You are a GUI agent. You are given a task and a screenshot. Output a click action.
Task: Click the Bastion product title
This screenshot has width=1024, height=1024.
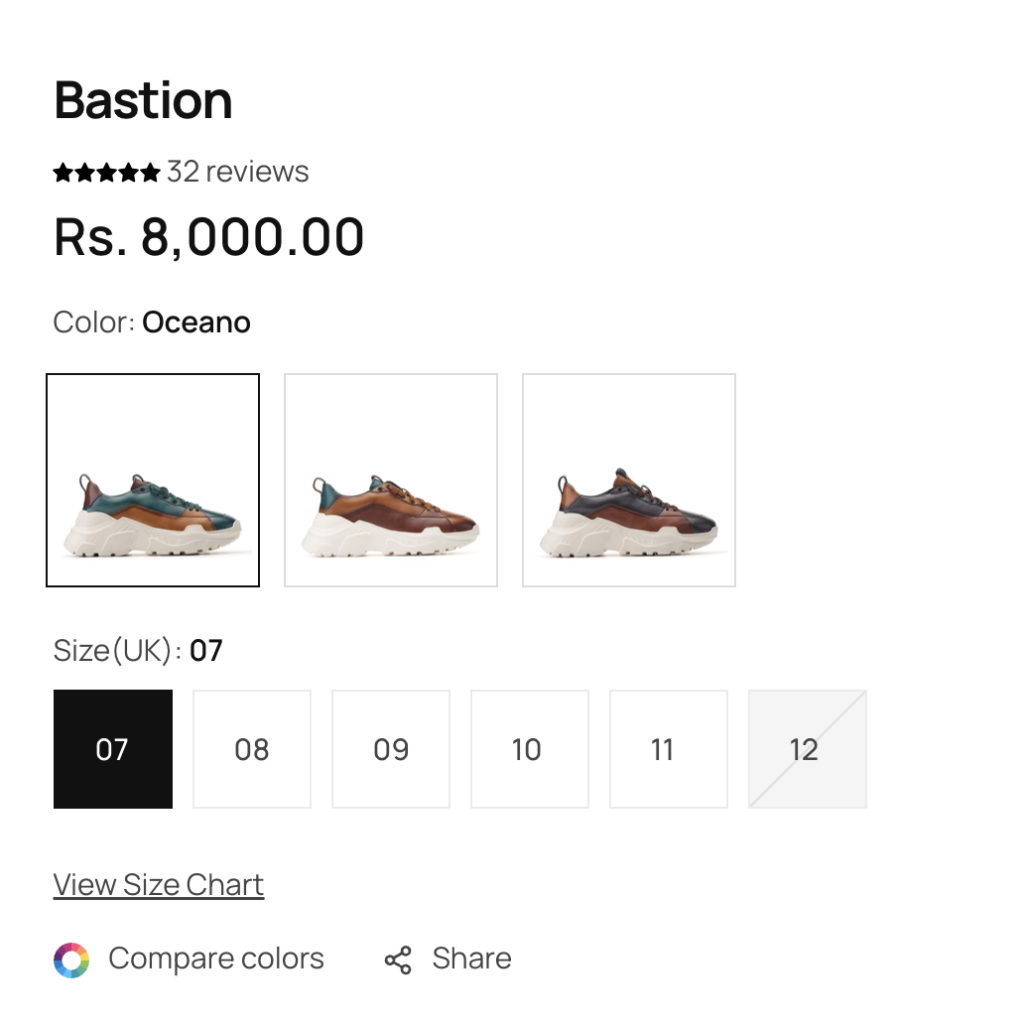(143, 101)
